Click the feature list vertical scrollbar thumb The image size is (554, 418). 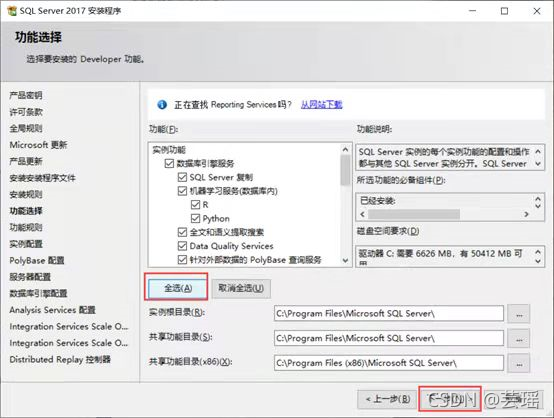click(x=346, y=170)
